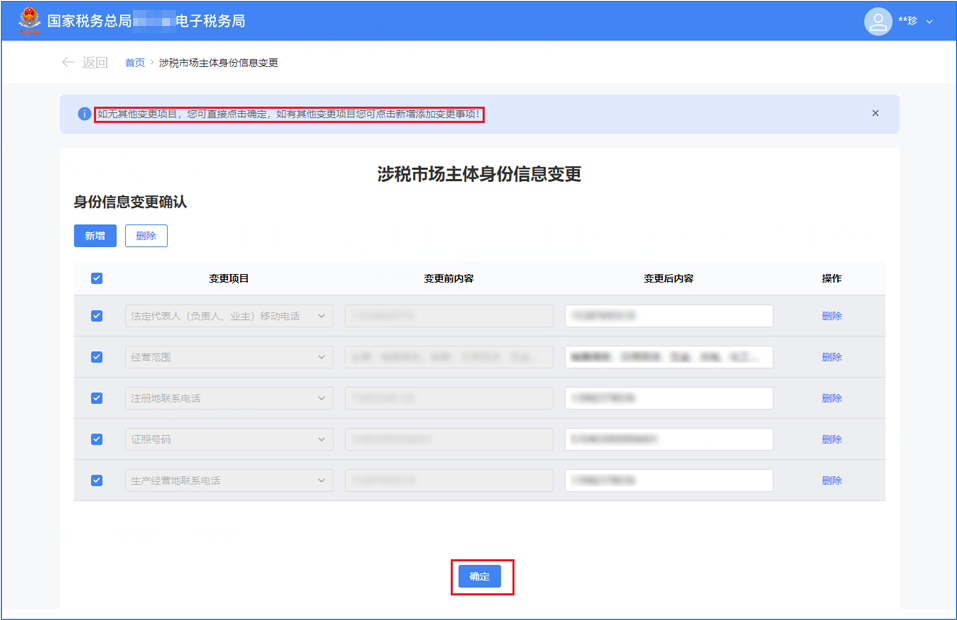The height and width of the screenshot is (620, 957).
Task: Toggle the 生产经营地联系电话 row checkbox
Action: pos(97,480)
